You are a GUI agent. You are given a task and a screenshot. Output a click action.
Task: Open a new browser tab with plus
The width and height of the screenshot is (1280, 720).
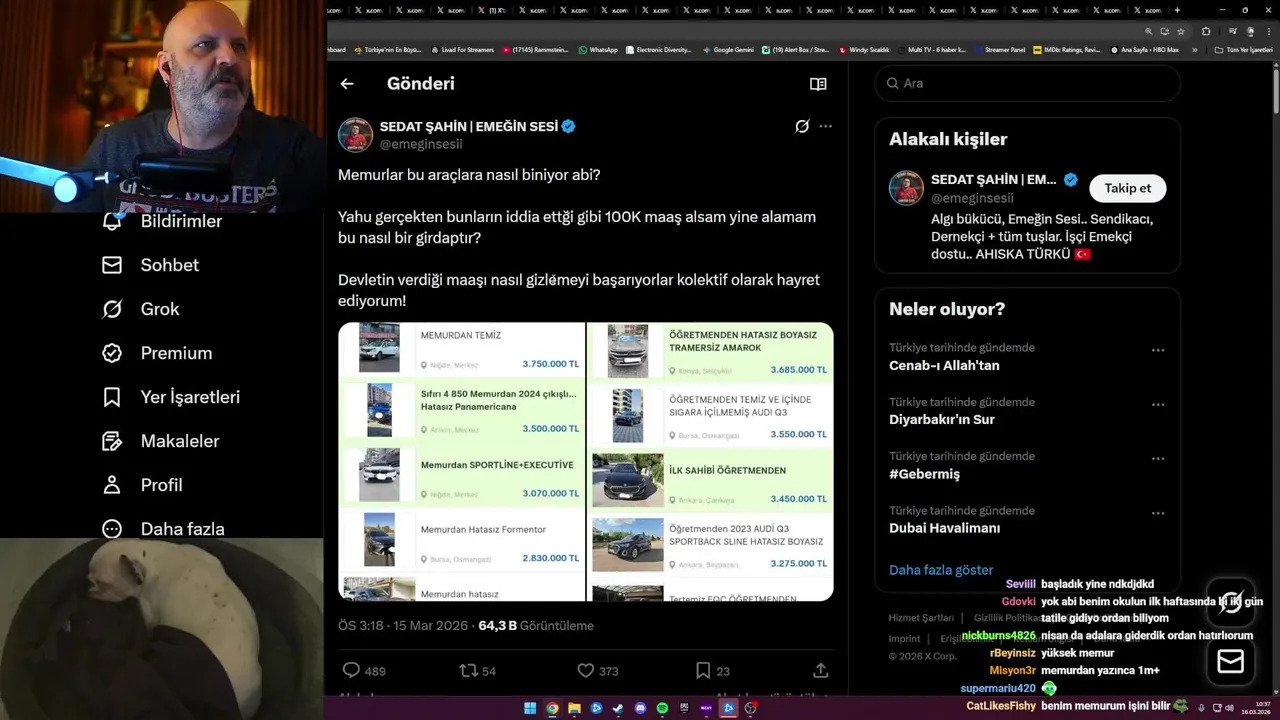[x=1177, y=10]
